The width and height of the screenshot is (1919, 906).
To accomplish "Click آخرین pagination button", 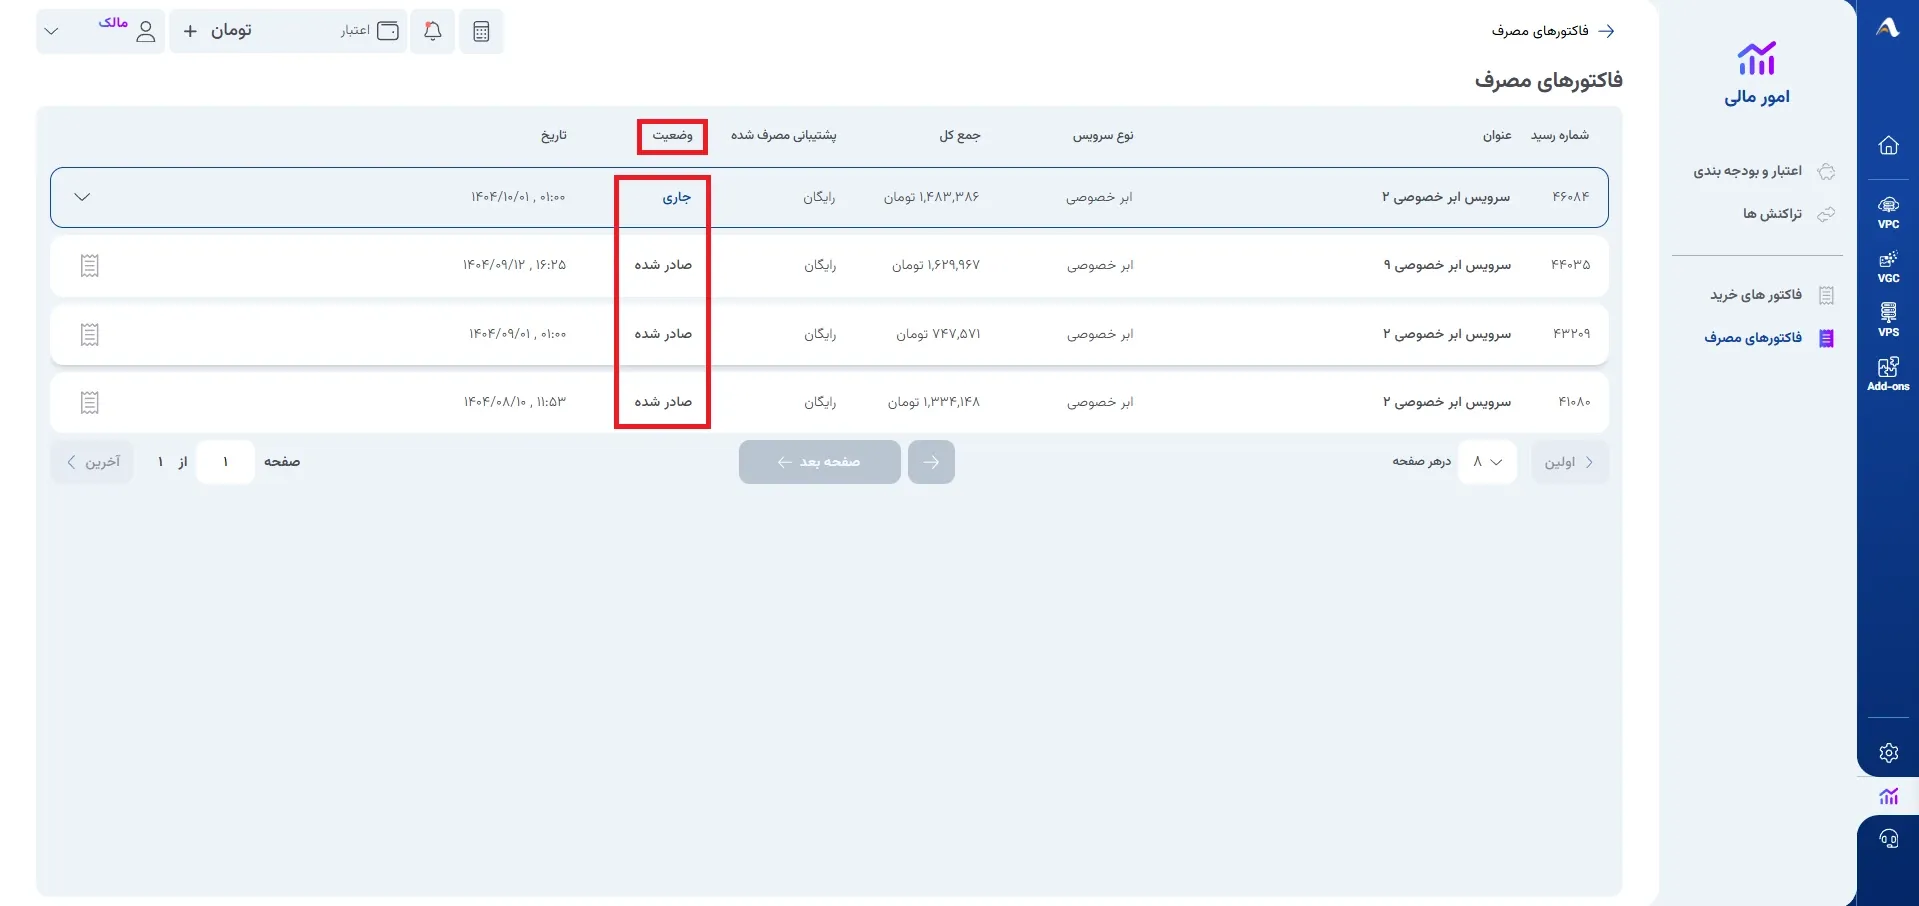I will (x=92, y=462).
